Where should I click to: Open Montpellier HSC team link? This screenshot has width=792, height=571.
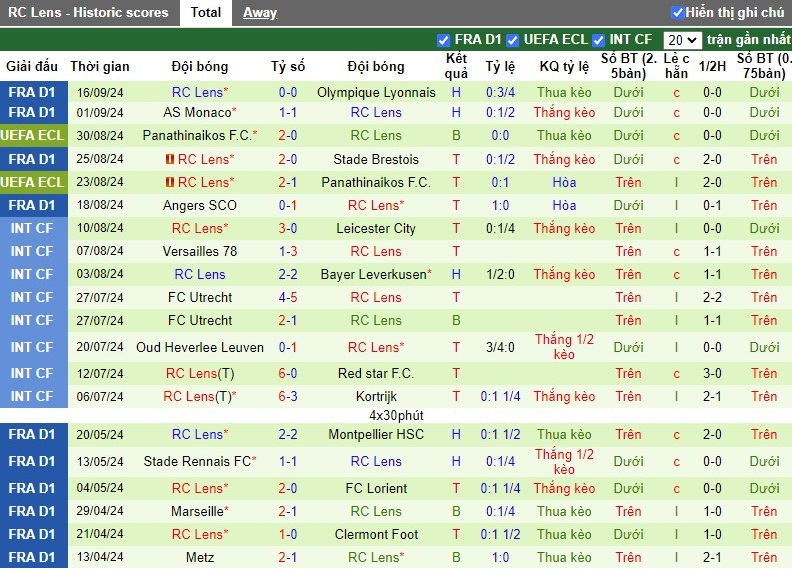pyautogui.click(x=376, y=434)
